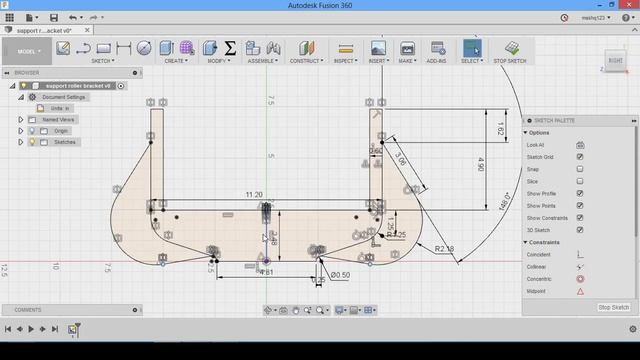Redo the last action

(x=94, y=18)
